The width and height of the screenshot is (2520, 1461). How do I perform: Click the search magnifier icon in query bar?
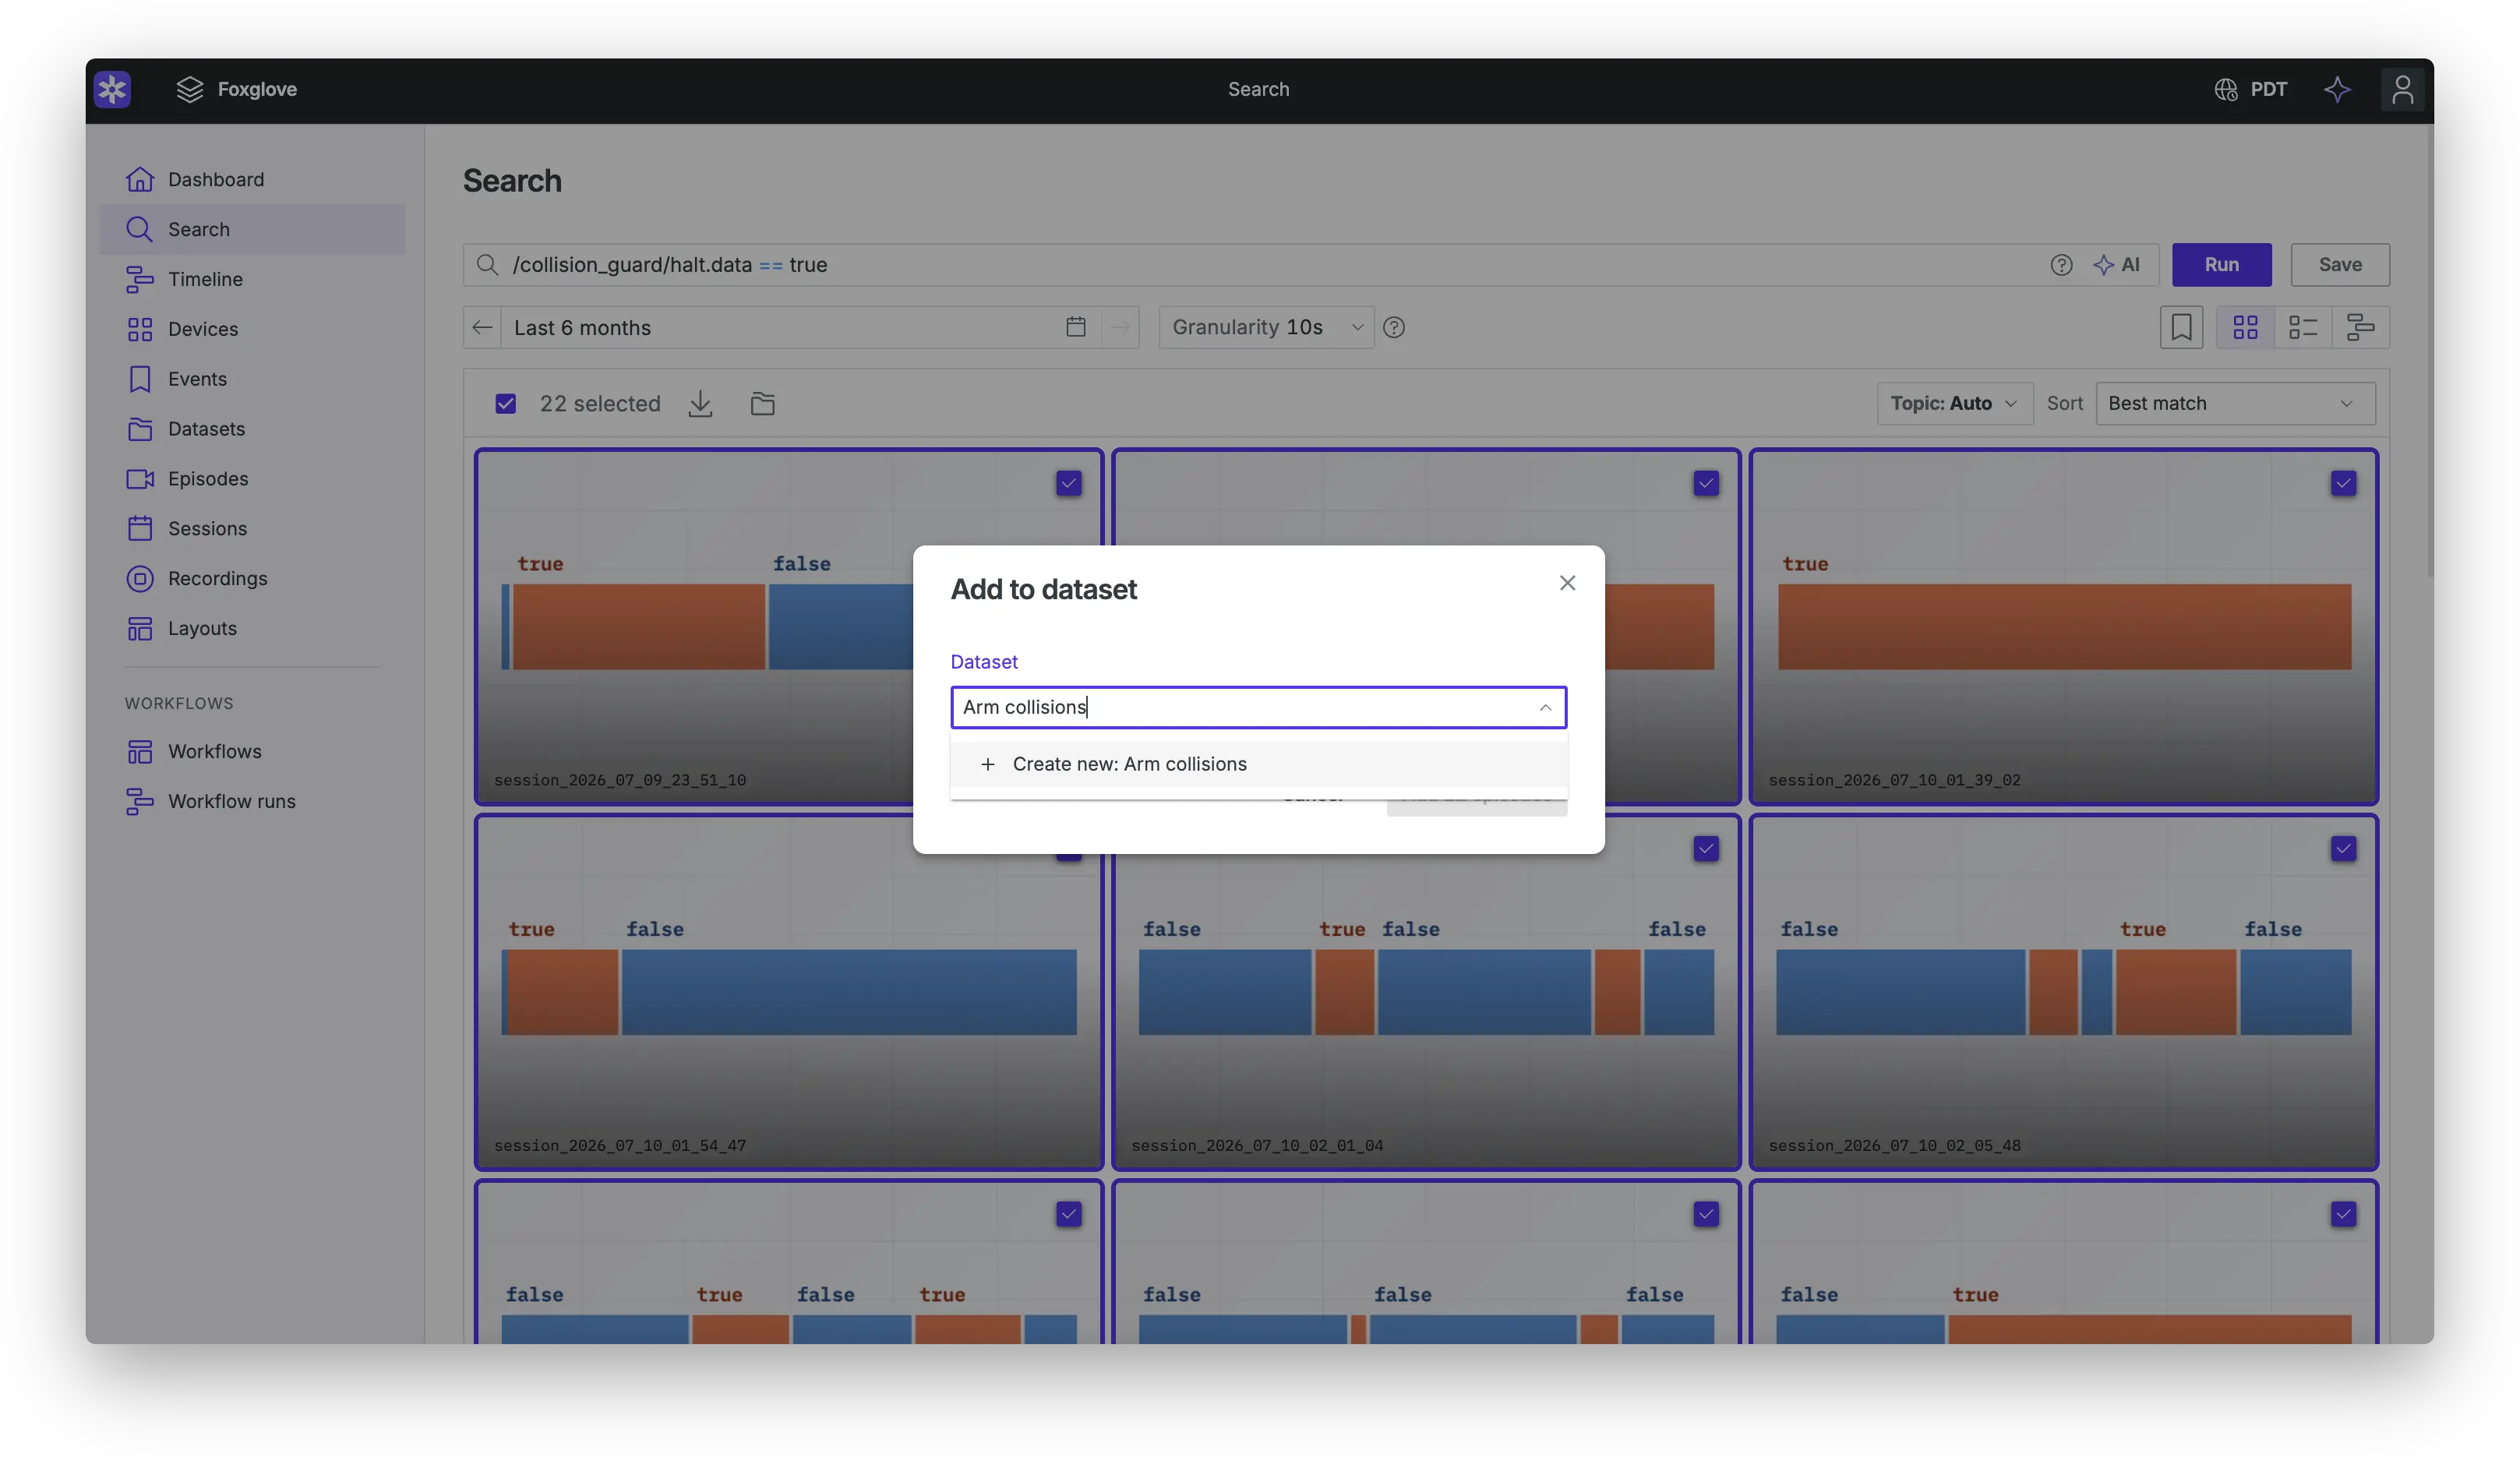(487, 265)
